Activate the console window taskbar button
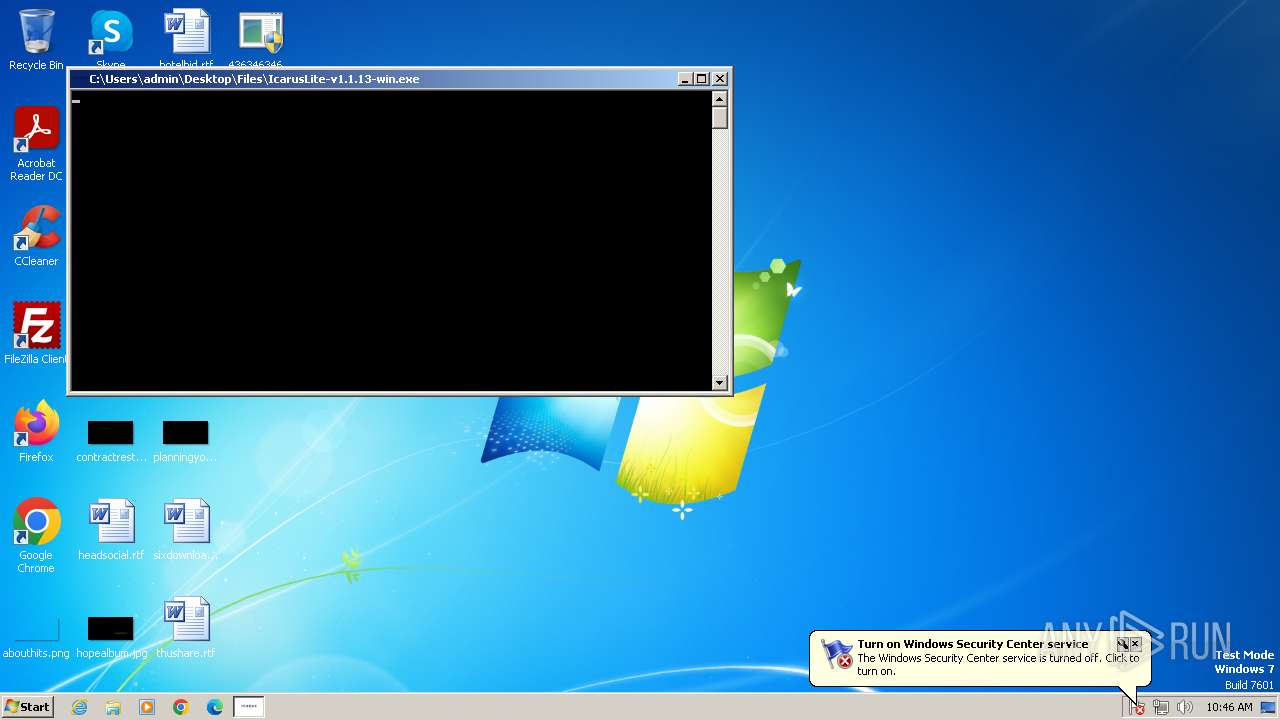This screenshot has width=1280, height=720. pyautogui.click(x=249, y=707)
